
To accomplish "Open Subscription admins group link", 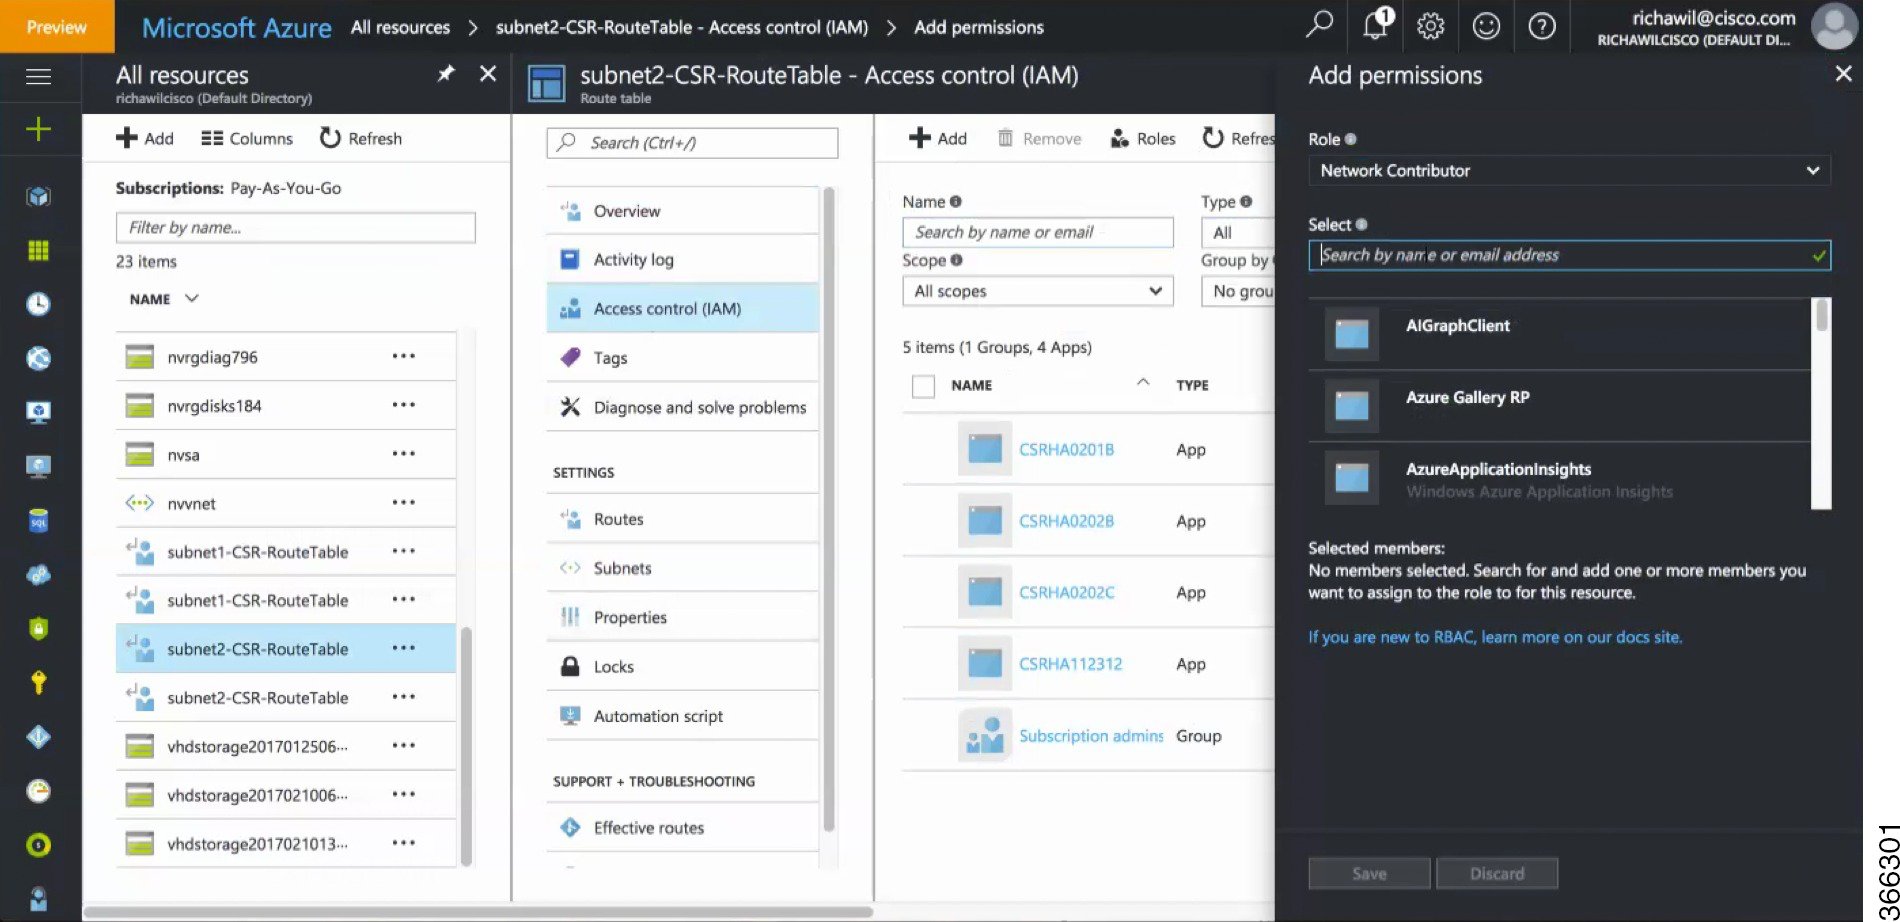I will click(x=1091, y=736).
